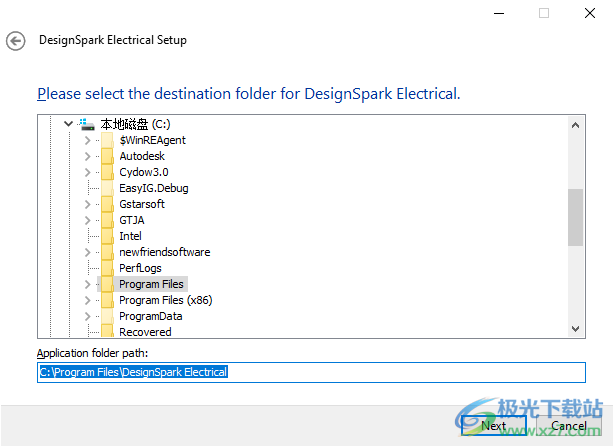
Task: Click the PerfLogs folder icon
Action: click(x=107, y=268)
